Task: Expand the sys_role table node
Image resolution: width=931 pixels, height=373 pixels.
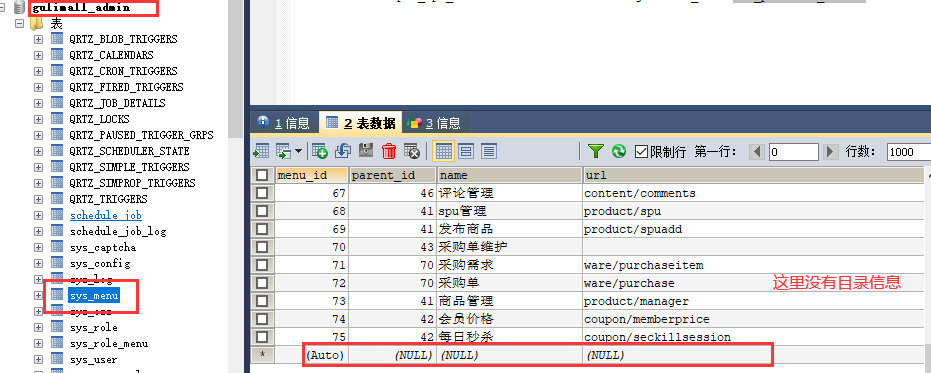Action: click(x=39, y=328)
